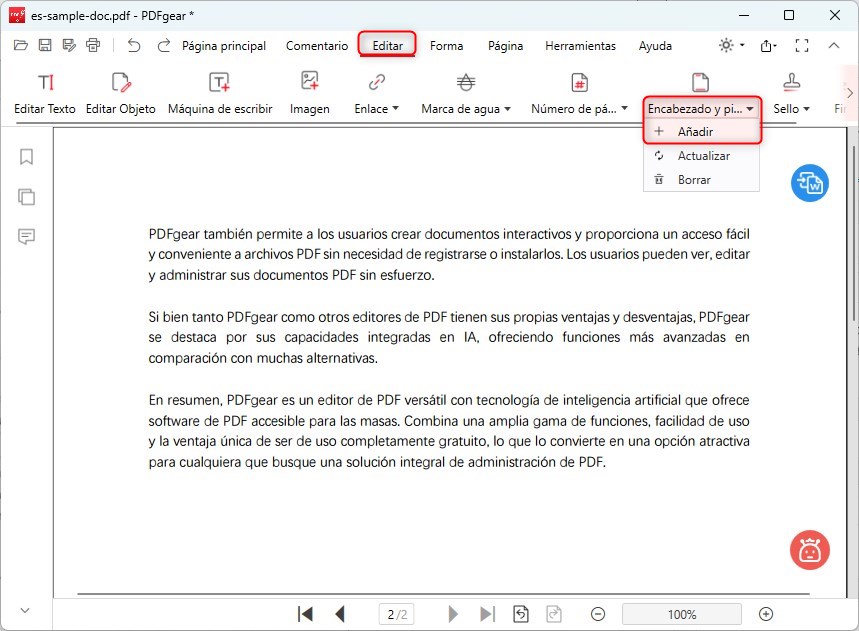Image resolution: width=859 pixels, height=631 pixels.
Task: Click the 100% zoom level field
Action: coord(682,615)
